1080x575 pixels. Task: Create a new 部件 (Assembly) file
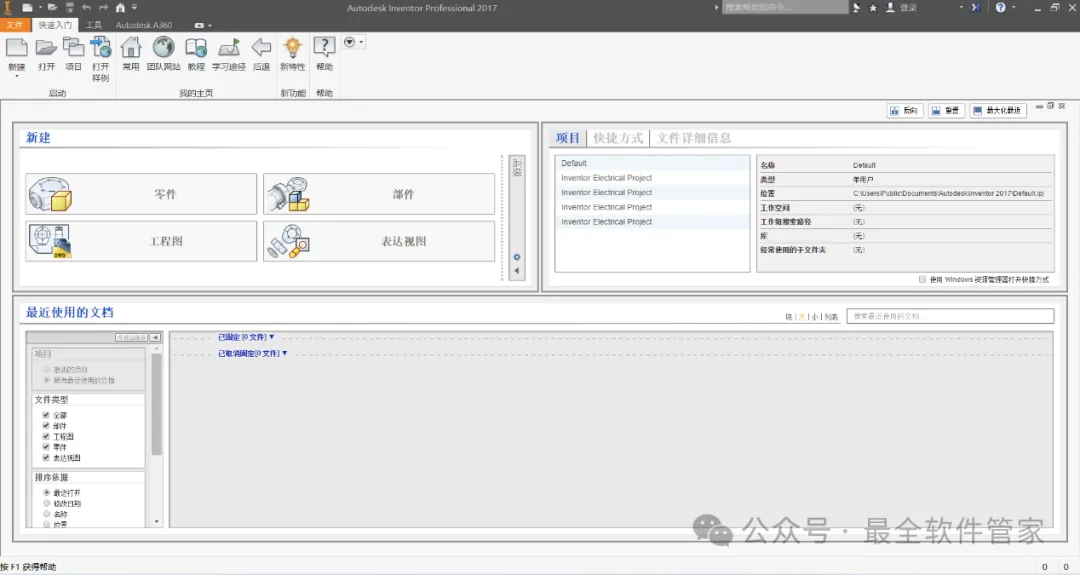(x=379, y=194)
